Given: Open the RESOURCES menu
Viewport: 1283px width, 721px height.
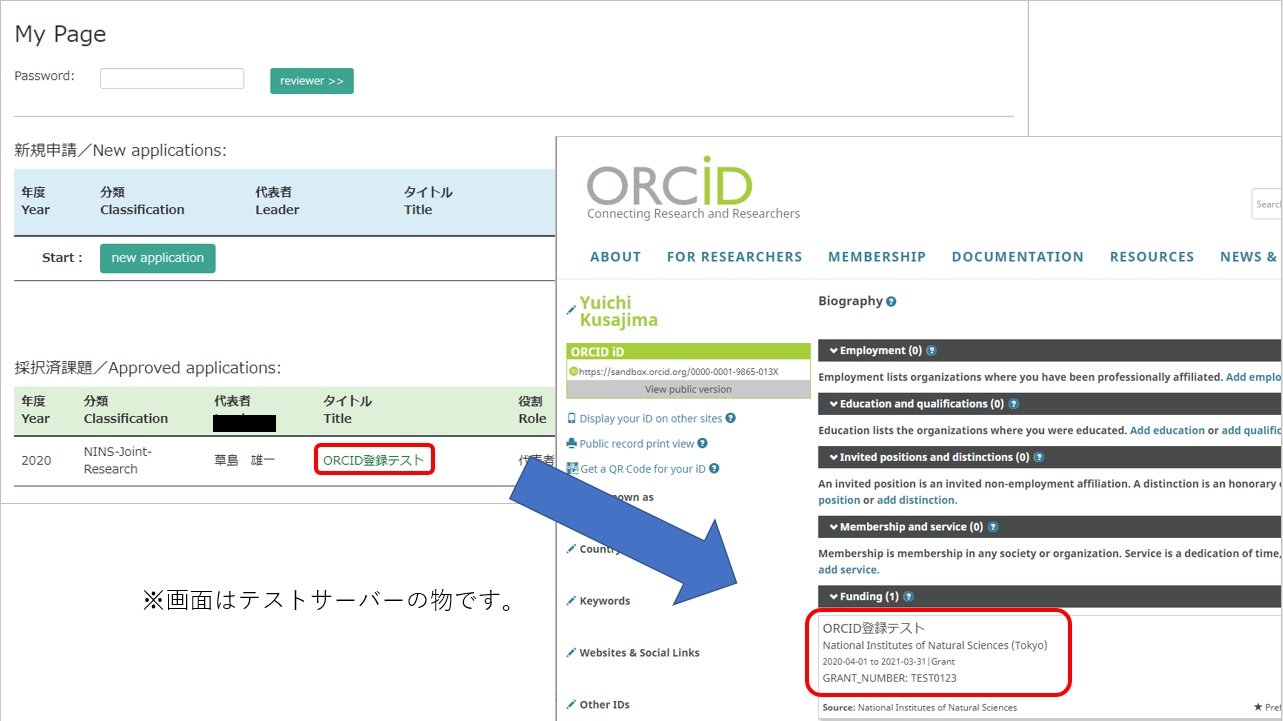Looking at the screenshot, I should click(1152, 257).
